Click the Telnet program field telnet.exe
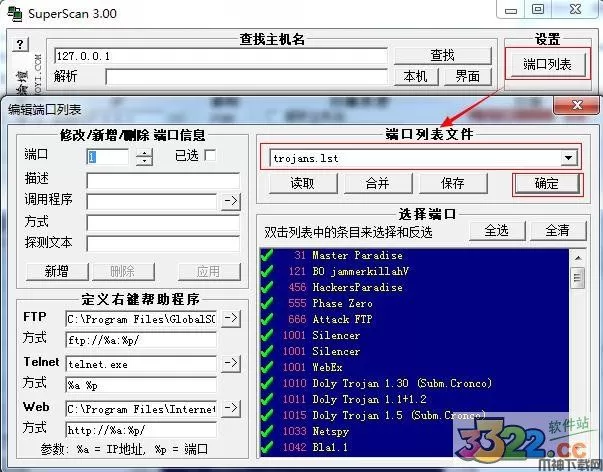The width and height of the screenshot is (603, 472). click(x=141, y=364)
